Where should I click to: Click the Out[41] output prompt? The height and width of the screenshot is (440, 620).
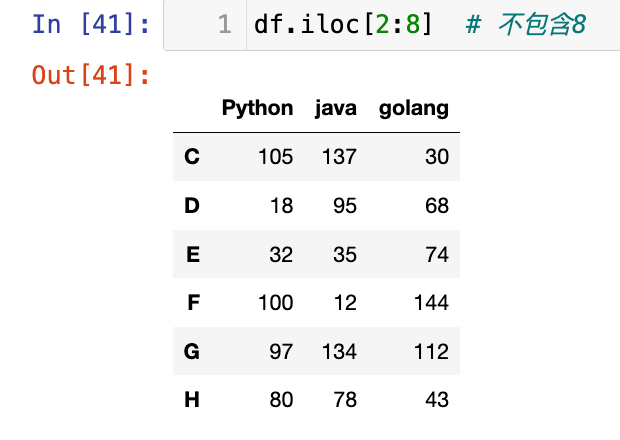tap(91, 74)
